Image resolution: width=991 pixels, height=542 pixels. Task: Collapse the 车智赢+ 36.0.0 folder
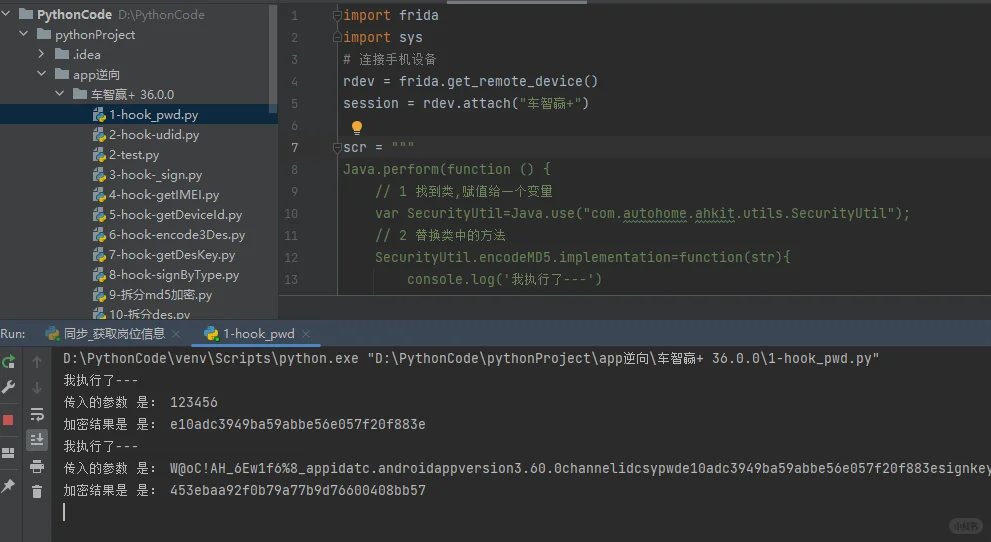click(59, 94)
